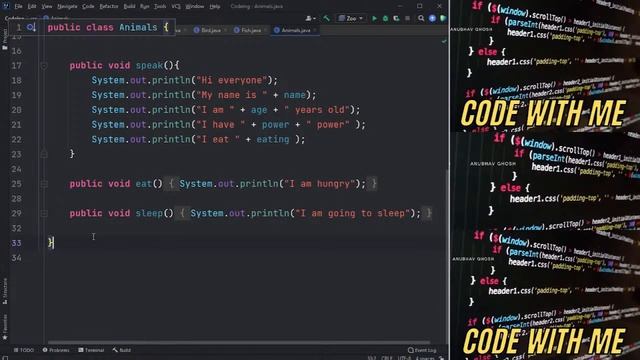This screenshot has height=360, width=640.
Task: Open the Event Log
Action: [x=422, y=350]
